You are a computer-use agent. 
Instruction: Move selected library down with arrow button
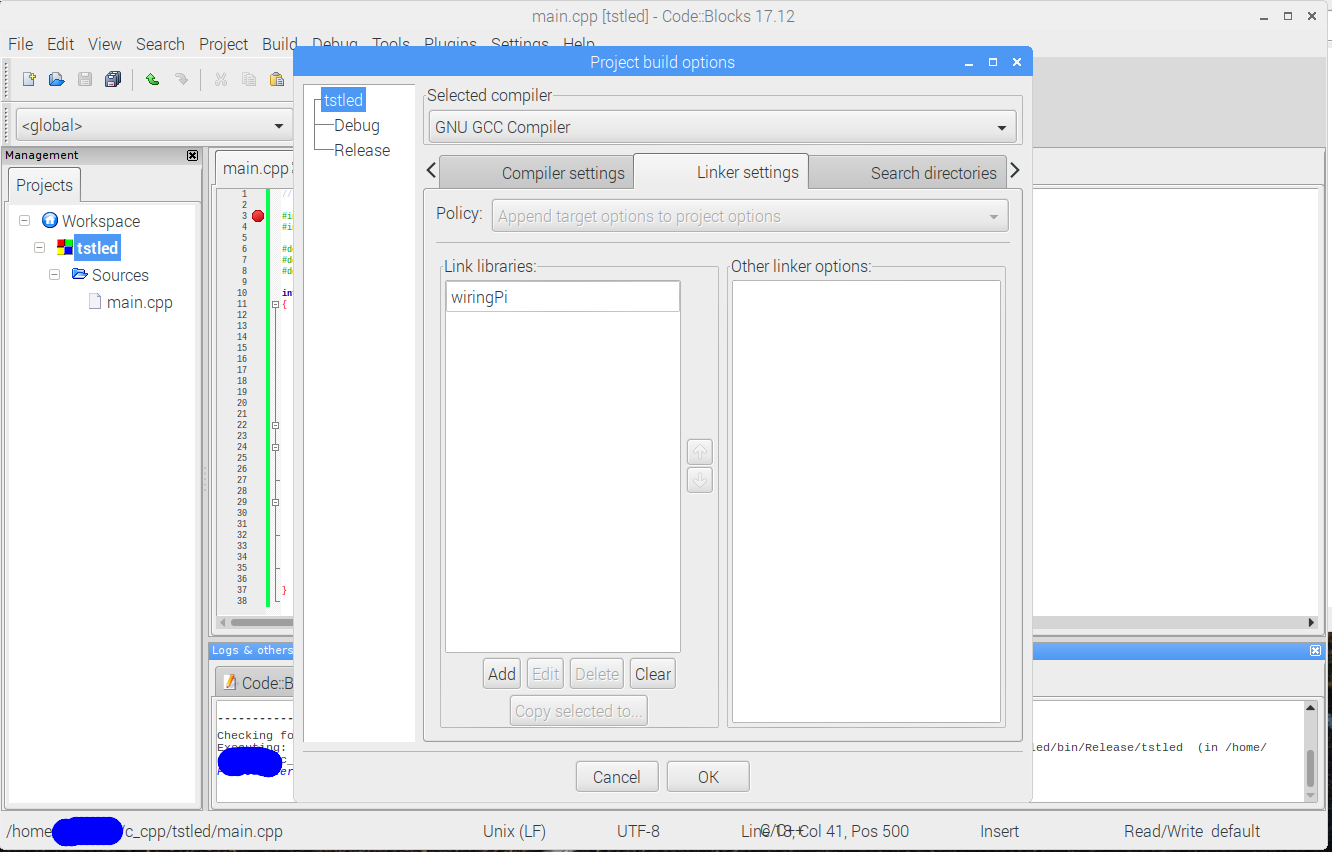click(x=700, y=480)
